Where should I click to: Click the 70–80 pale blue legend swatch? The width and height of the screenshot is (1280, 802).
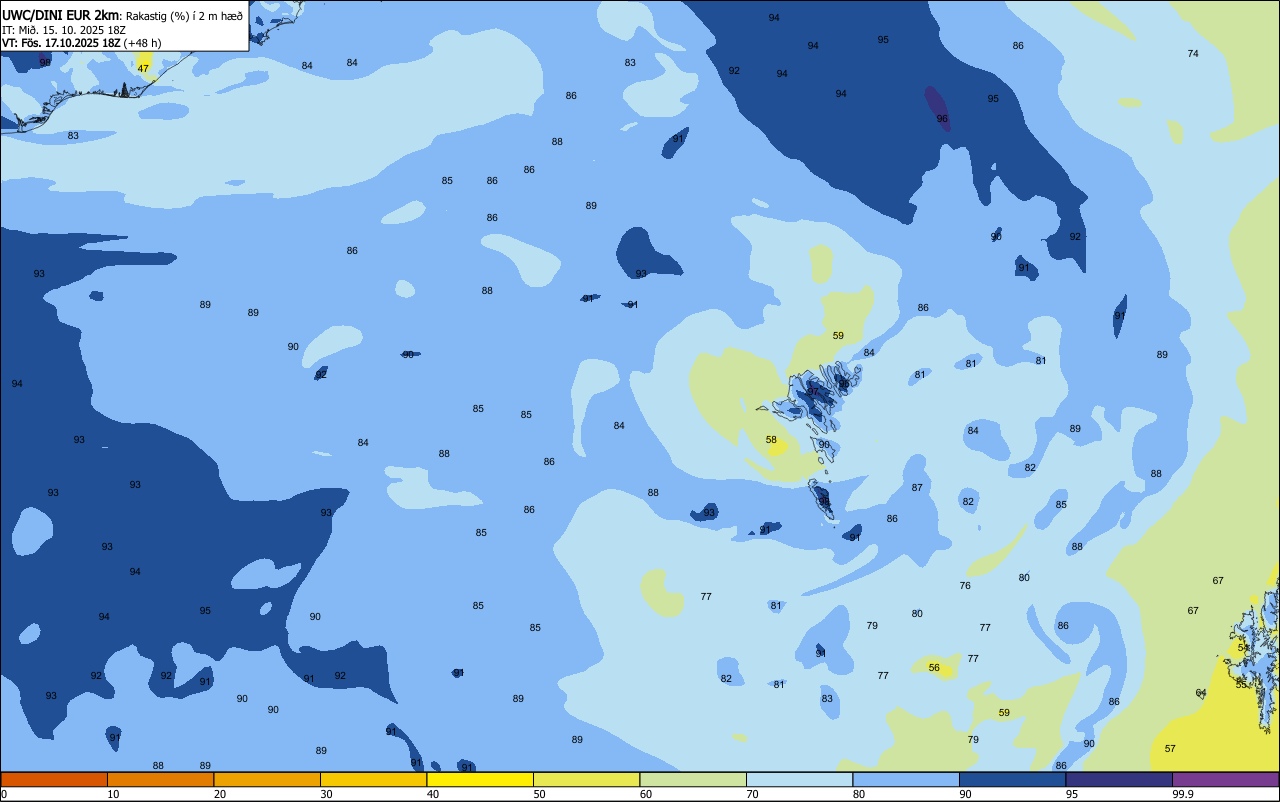coord(799,779)
